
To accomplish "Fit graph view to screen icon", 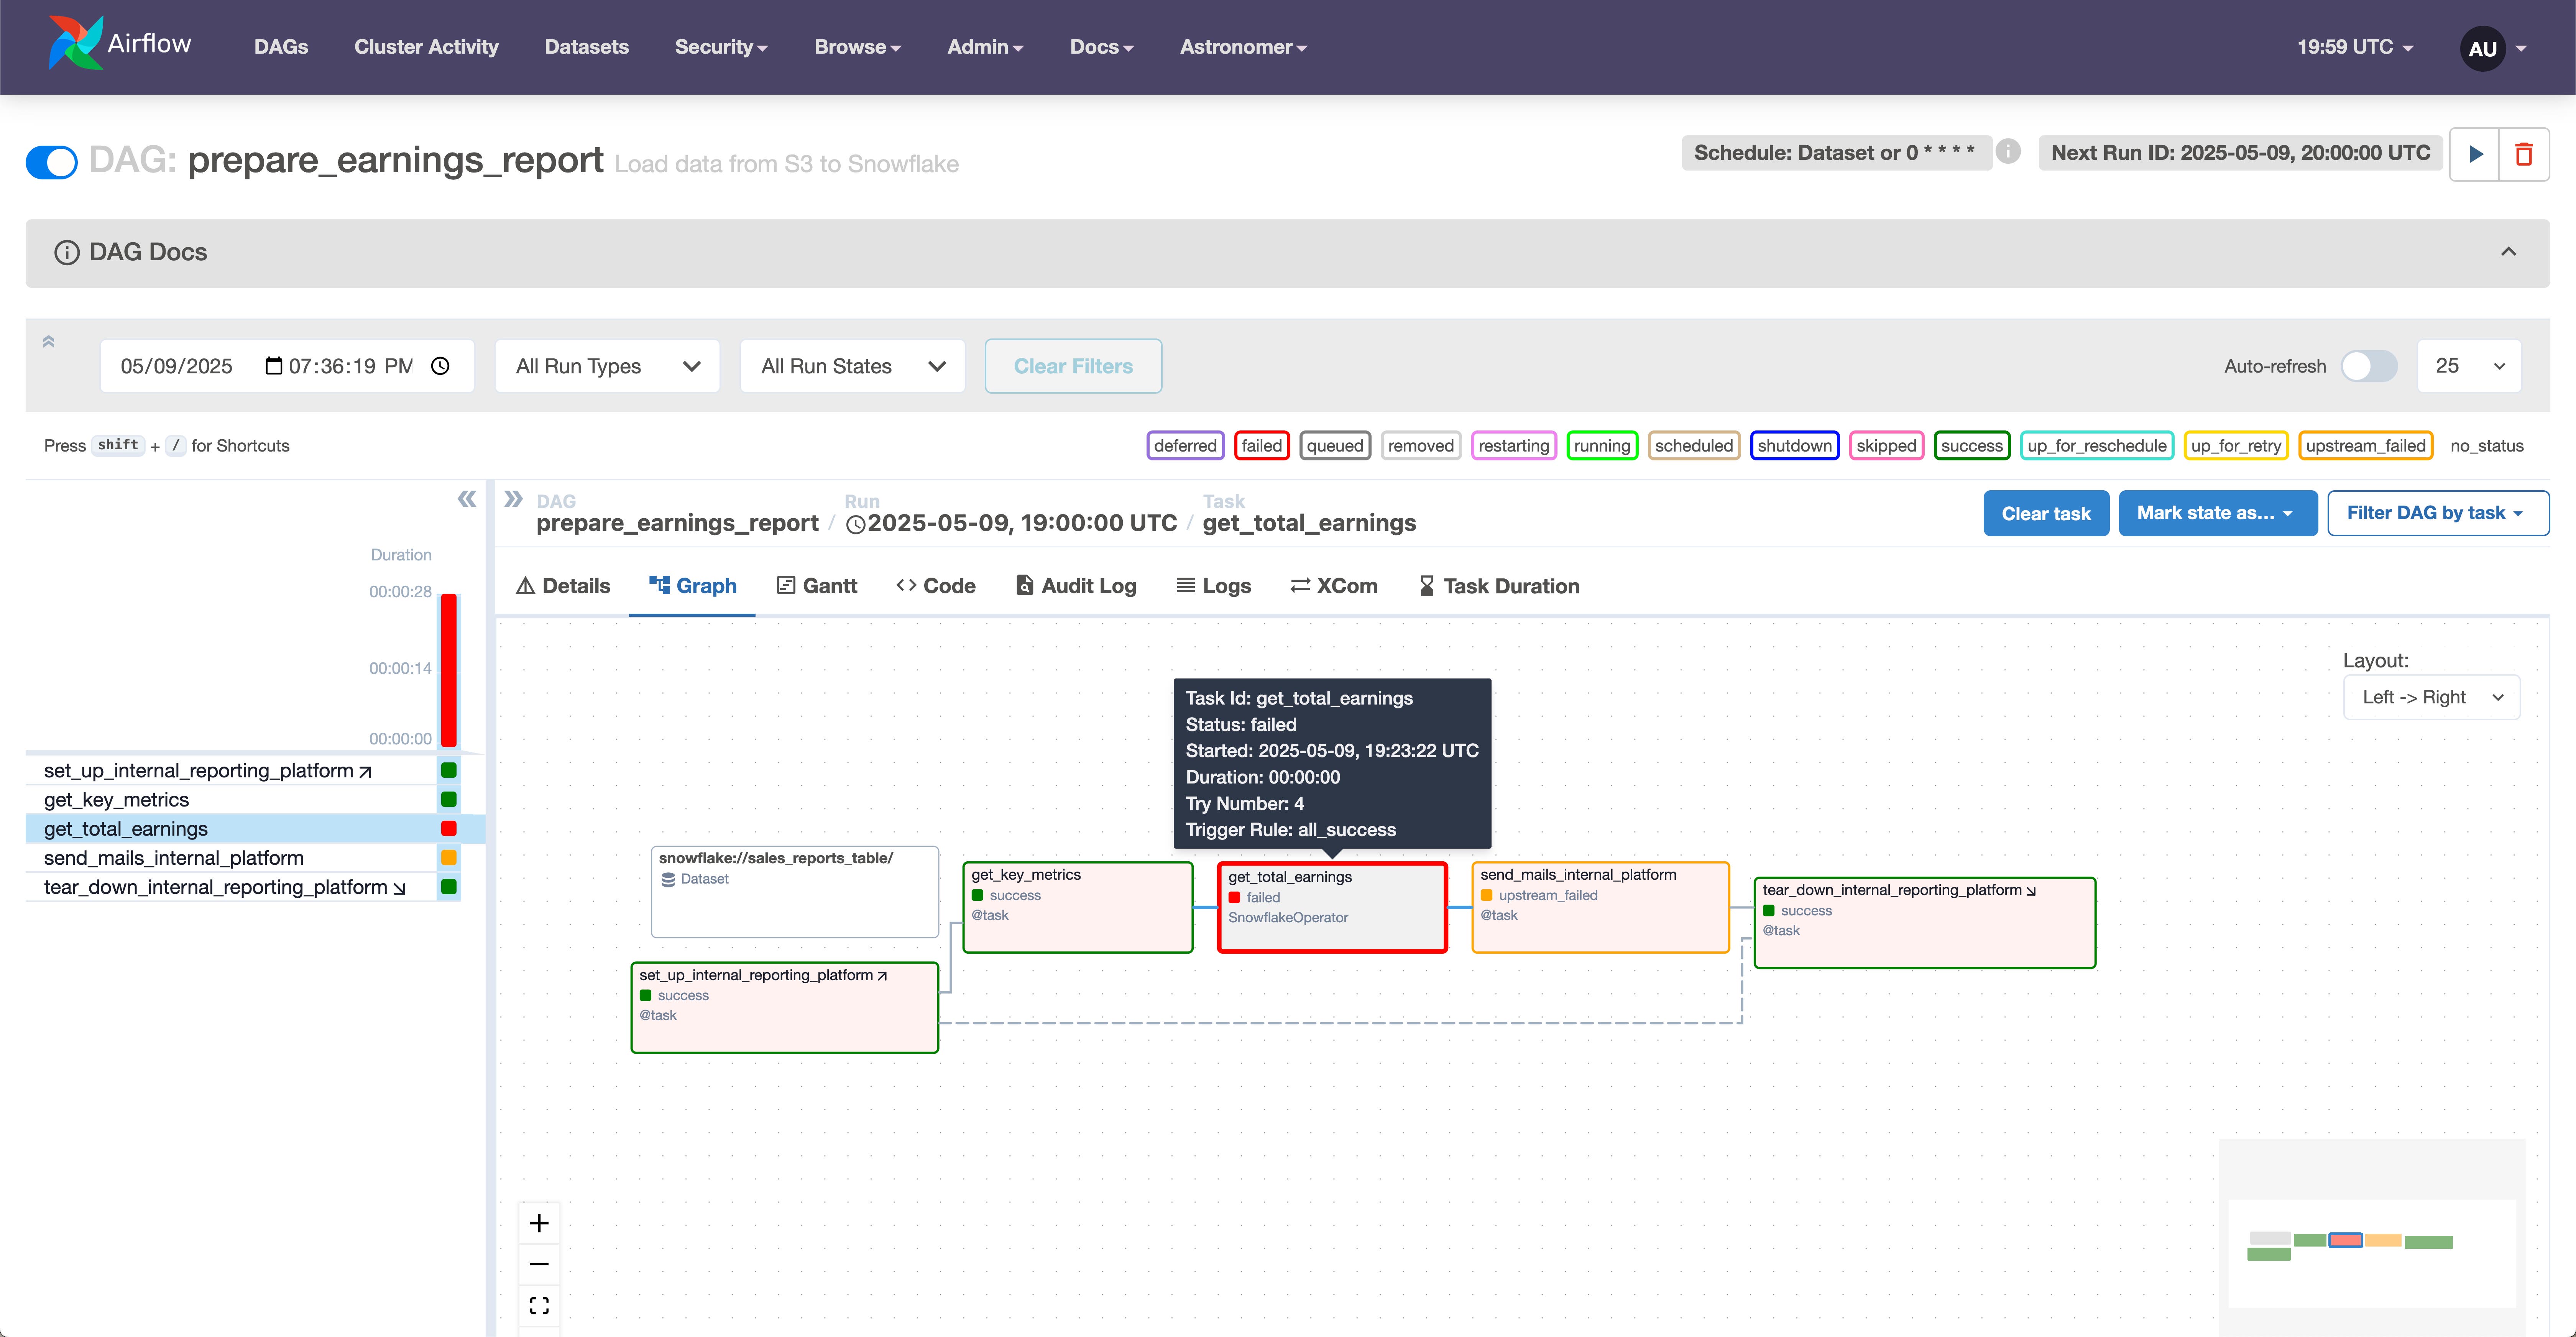I will (539, 1305).
